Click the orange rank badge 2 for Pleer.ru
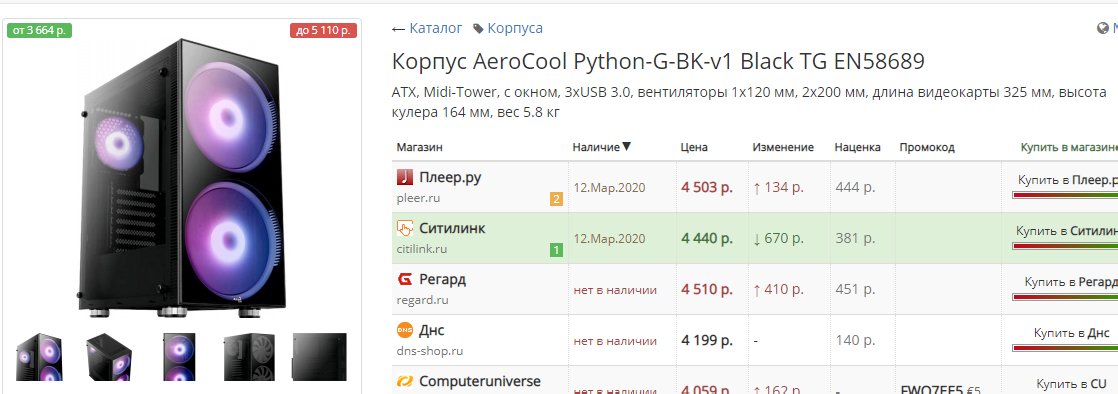Screen dimensions: 1118x394 click(x=556, y=199)
